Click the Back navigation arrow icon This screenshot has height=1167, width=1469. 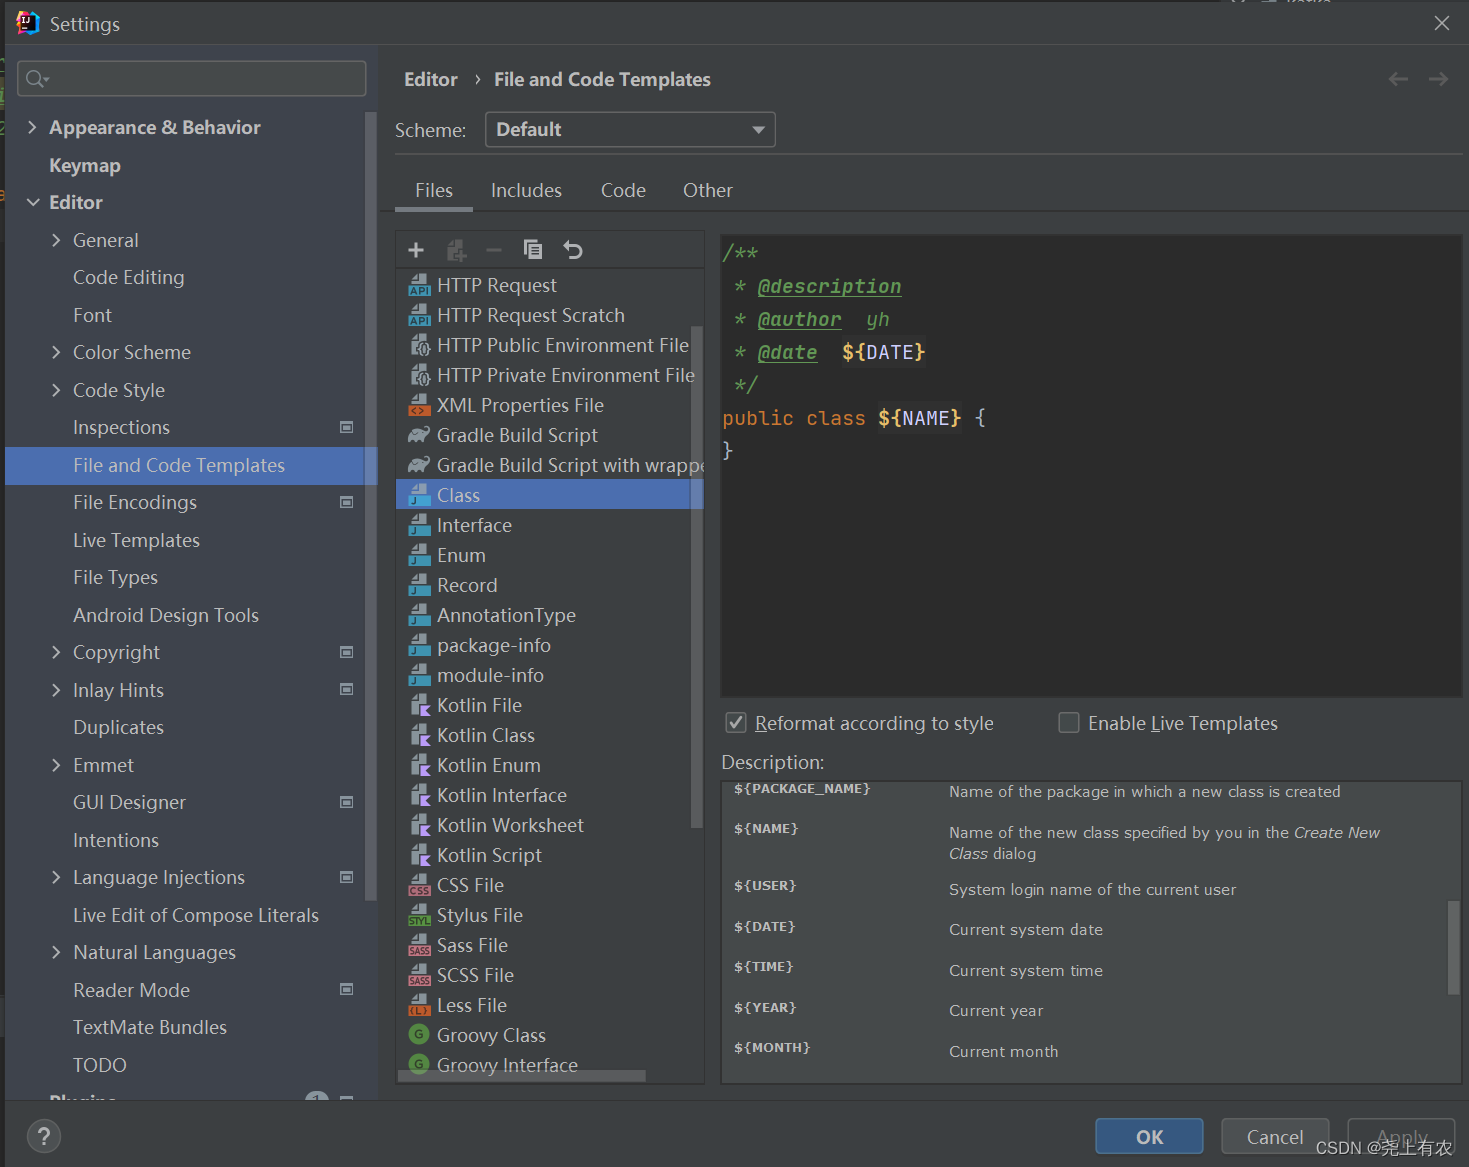[1398, 79]
